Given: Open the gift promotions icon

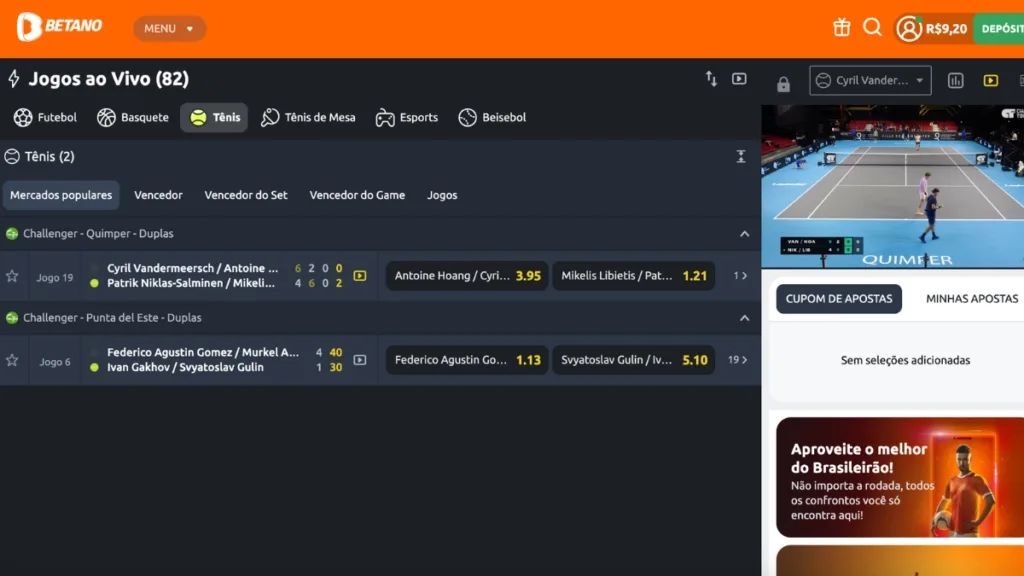Looking at the screenshot, I should [x=841, y=27].
